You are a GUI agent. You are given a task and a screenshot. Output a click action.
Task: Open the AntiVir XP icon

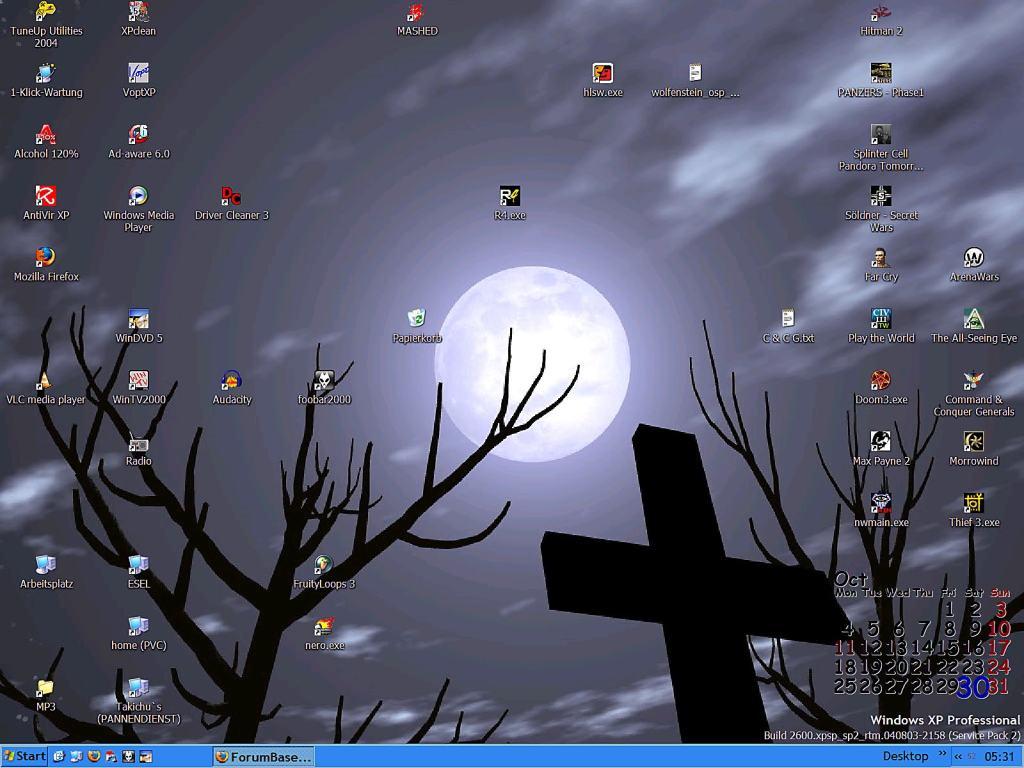tap(46, 204)
